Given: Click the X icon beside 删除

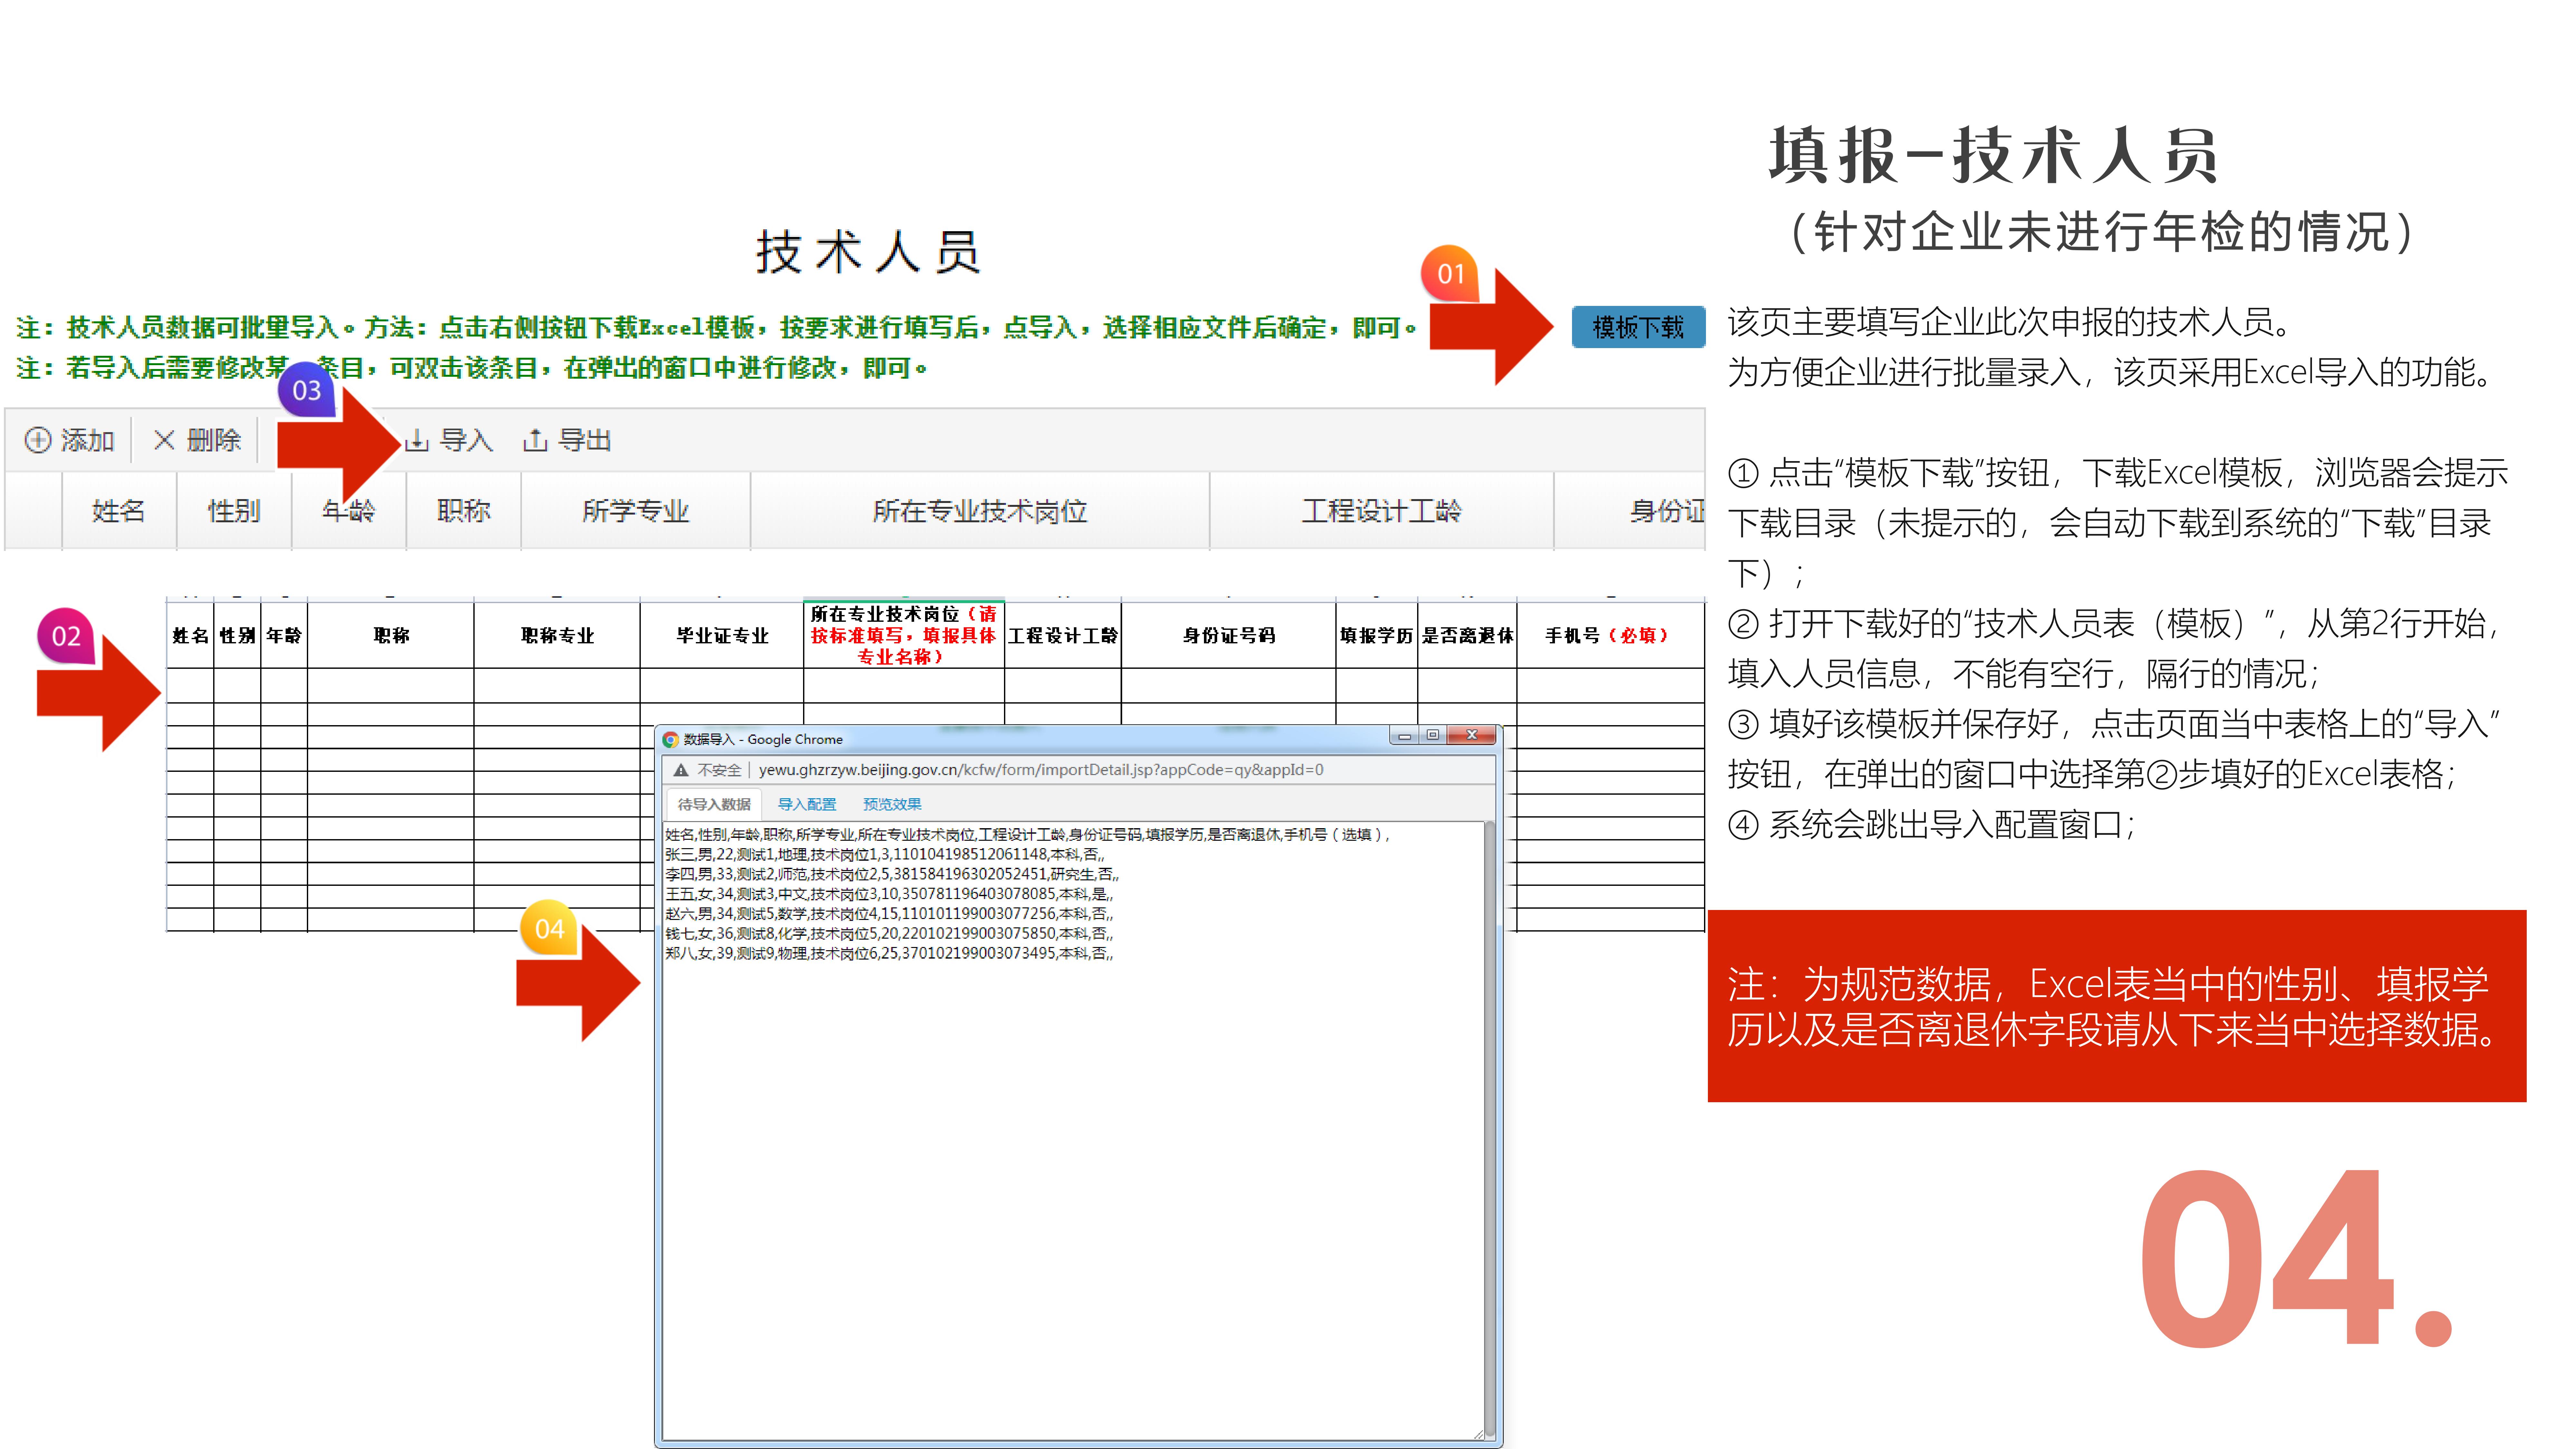Looking at the screenshot, I should pos(164,440).
